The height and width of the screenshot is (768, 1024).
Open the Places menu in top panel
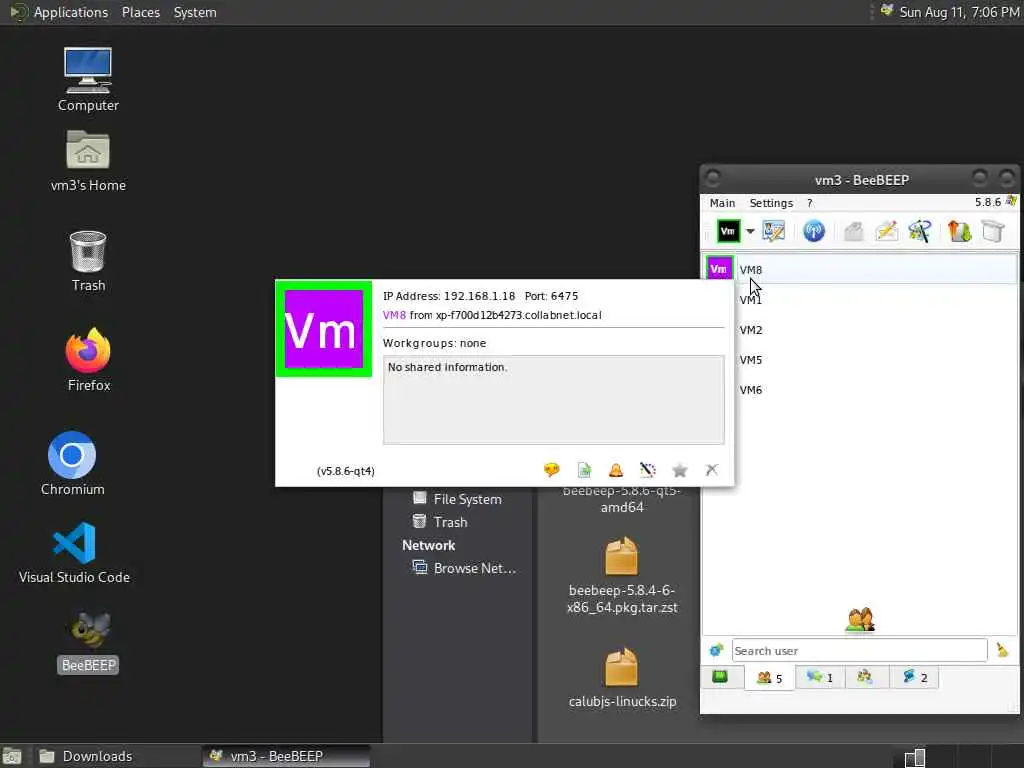(x=140, y=12)
